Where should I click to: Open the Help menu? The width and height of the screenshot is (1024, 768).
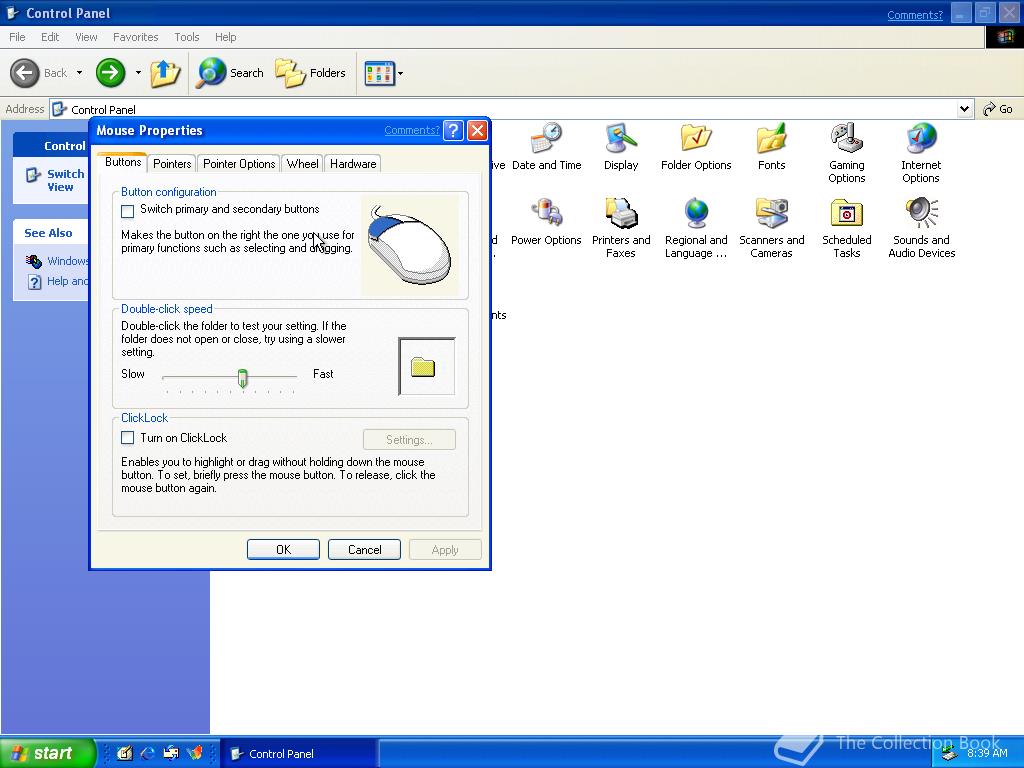[x=226, y=37]
